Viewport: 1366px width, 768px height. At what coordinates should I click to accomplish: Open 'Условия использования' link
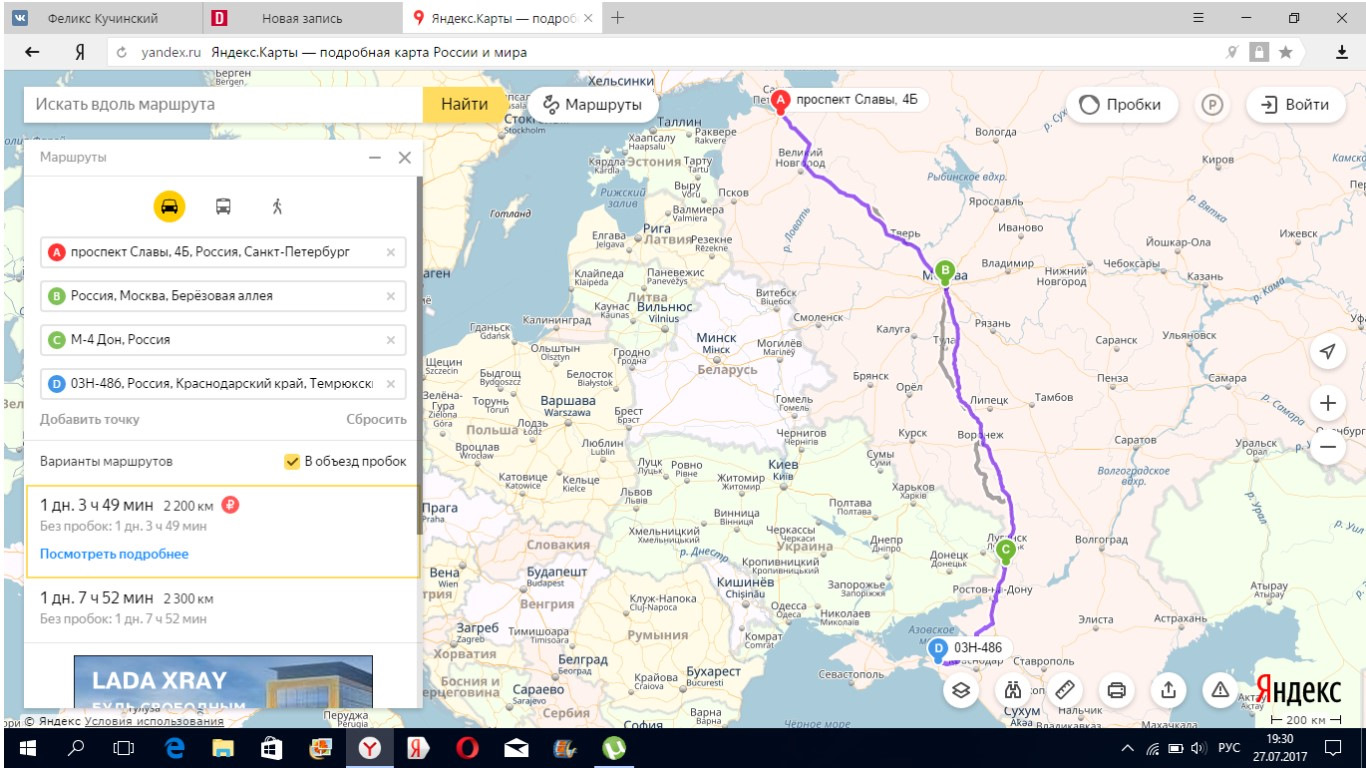click(x=154, y=721)
